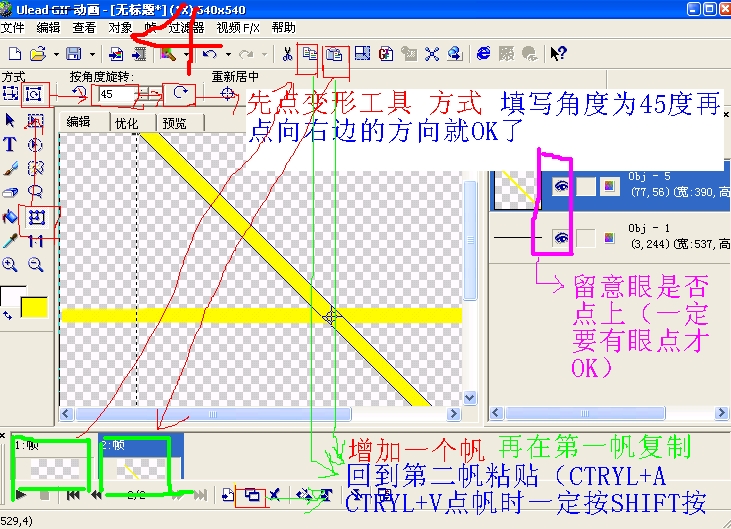Open the Undo history dropdown arrow
Screen dimensions: 731x529
tap(229, 53)
